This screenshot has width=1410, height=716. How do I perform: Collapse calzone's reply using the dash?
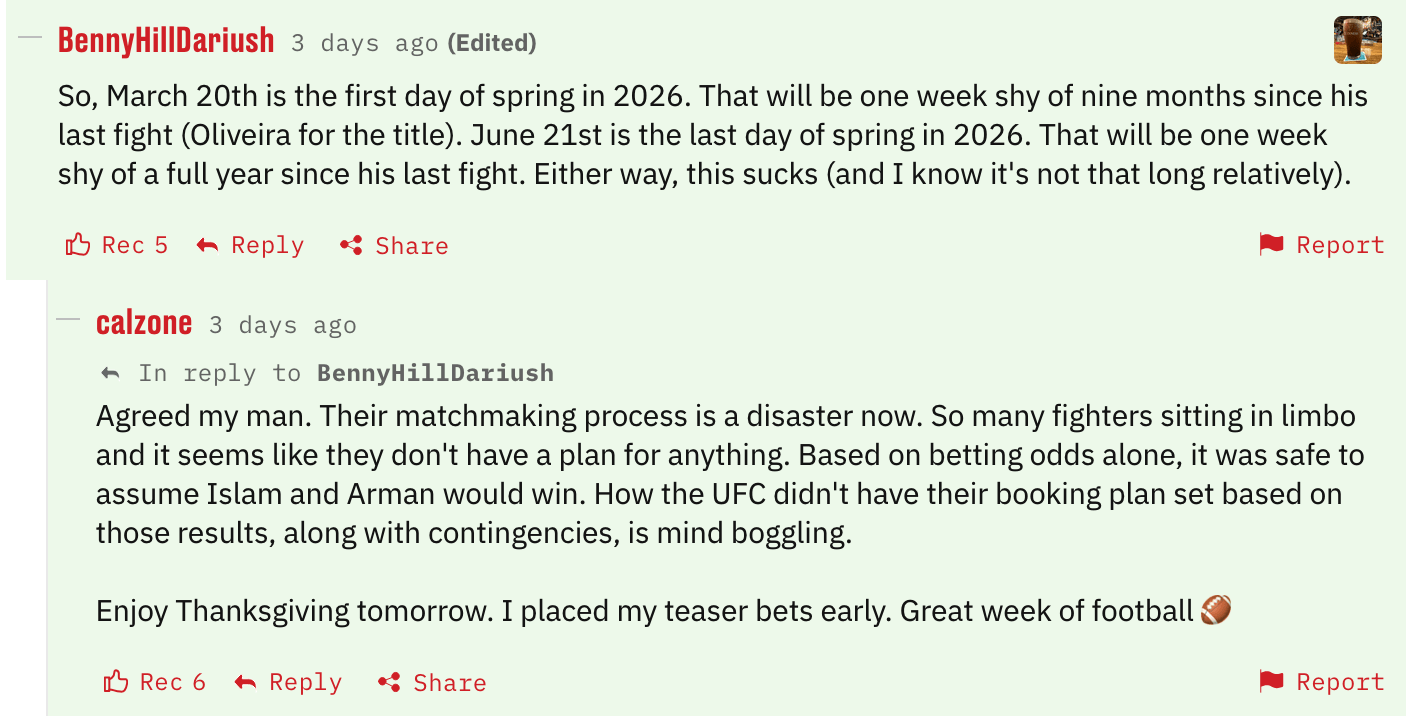pyautogui.click(x=68, y=320)
